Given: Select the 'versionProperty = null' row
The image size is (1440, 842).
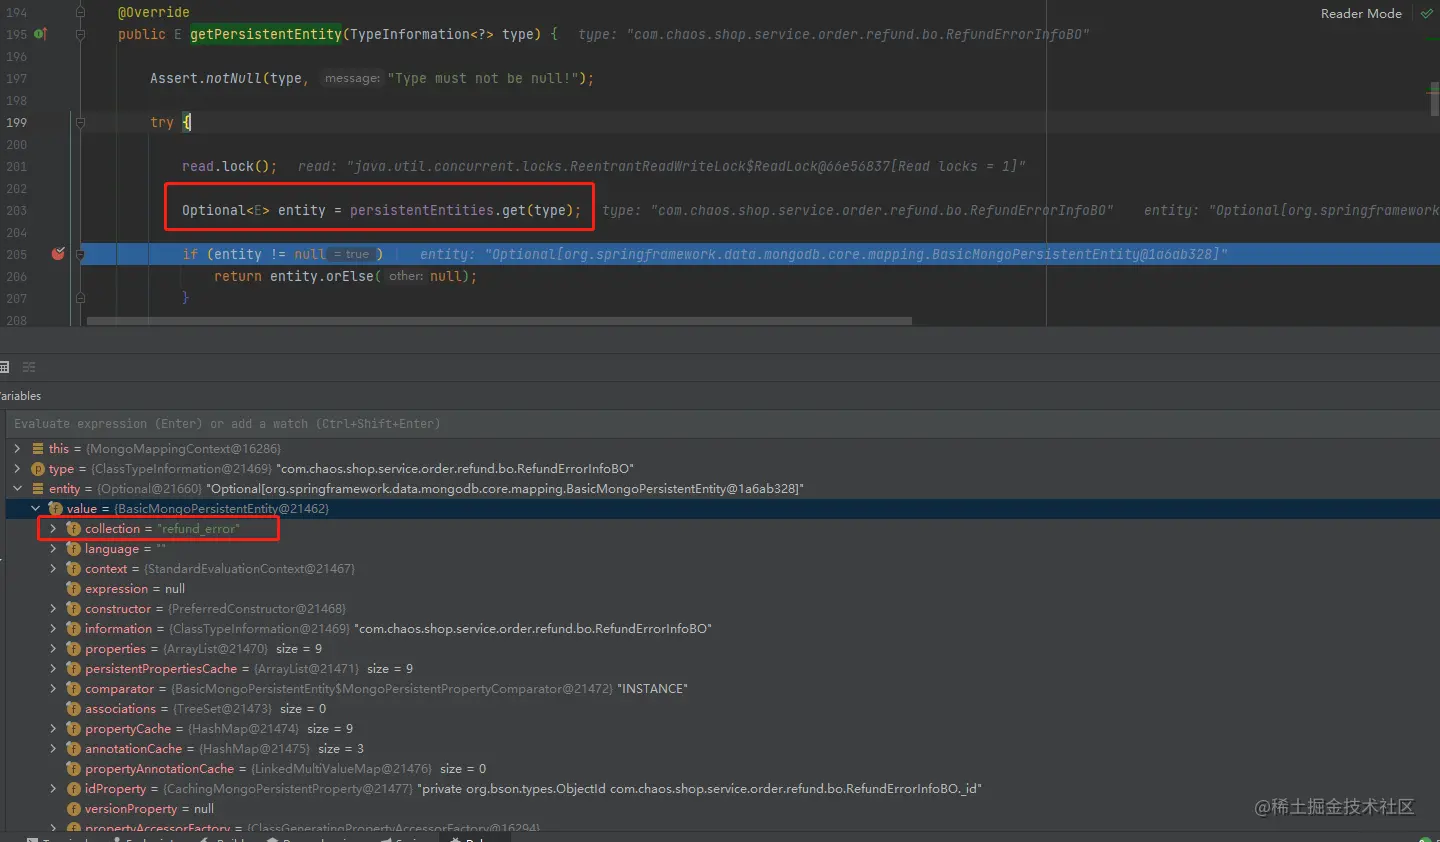Looking at the screenshot, I should click(x=720, y=809).
